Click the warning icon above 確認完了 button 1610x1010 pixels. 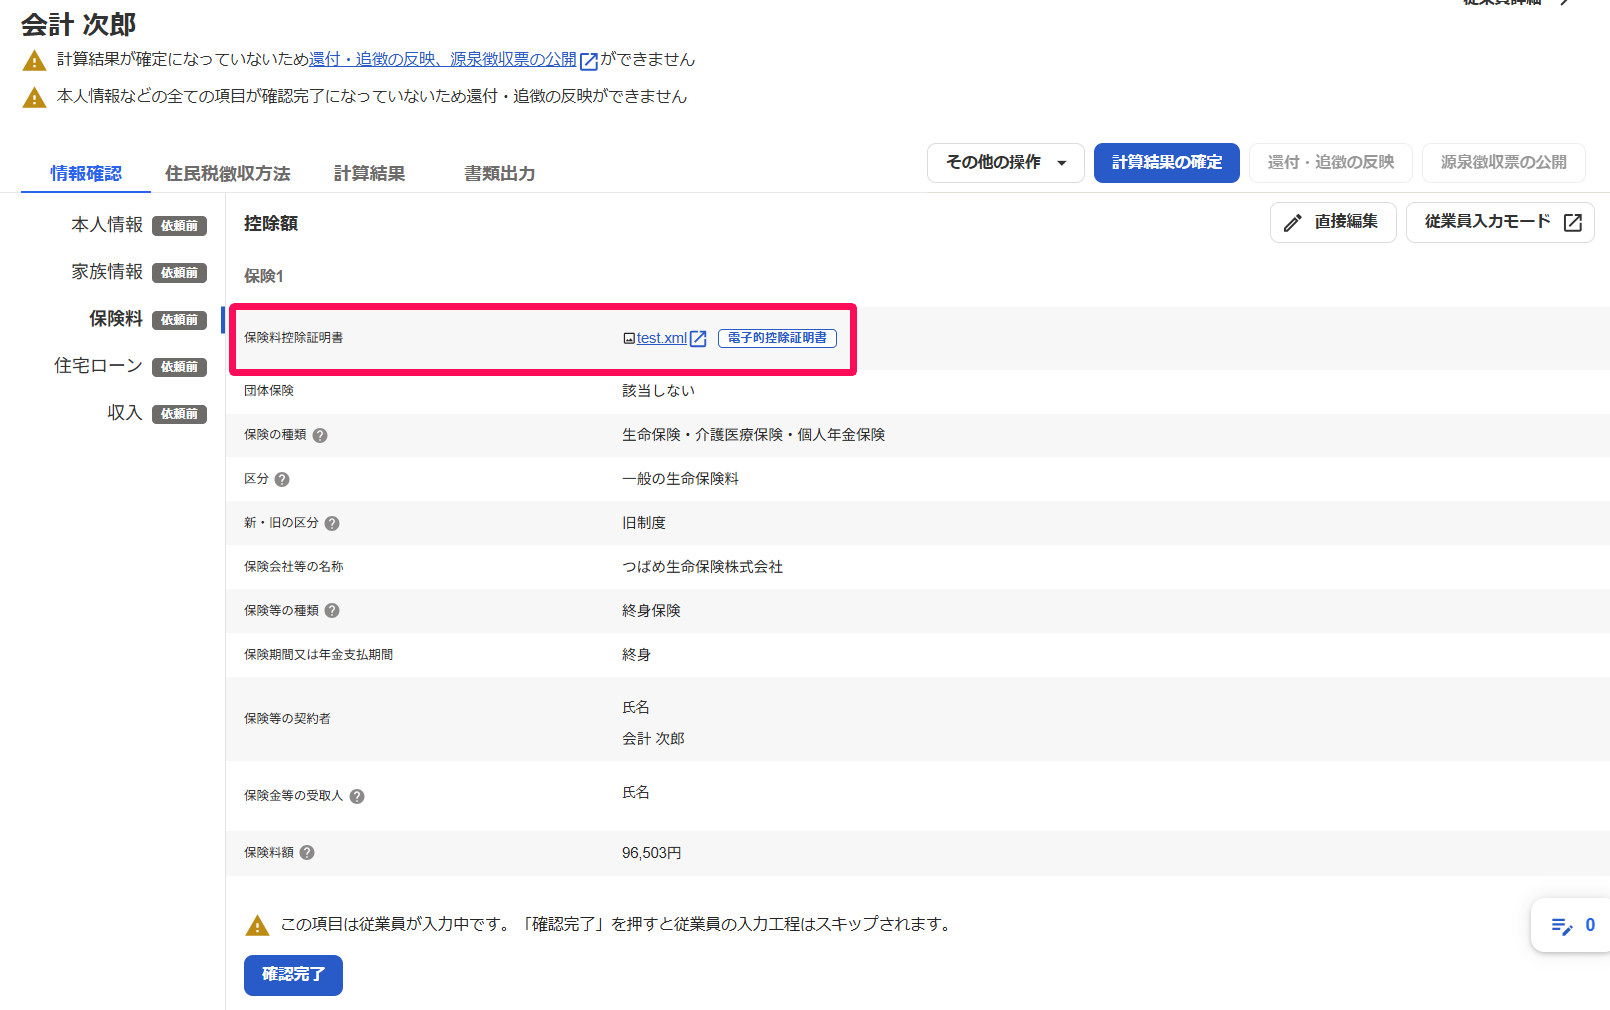(x=257, y=925)
